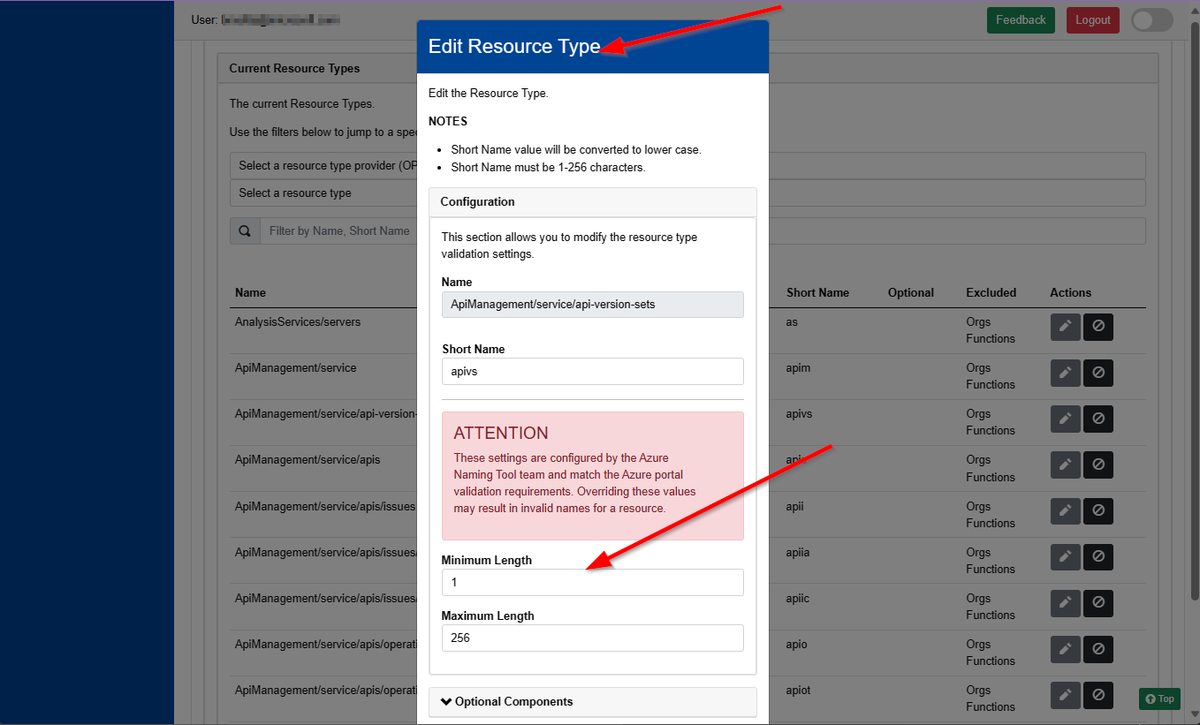This screenshot has width=1200, height=725.
Task: Click the Logout button
Action: pyautogui.click(x=1093, y=20)
